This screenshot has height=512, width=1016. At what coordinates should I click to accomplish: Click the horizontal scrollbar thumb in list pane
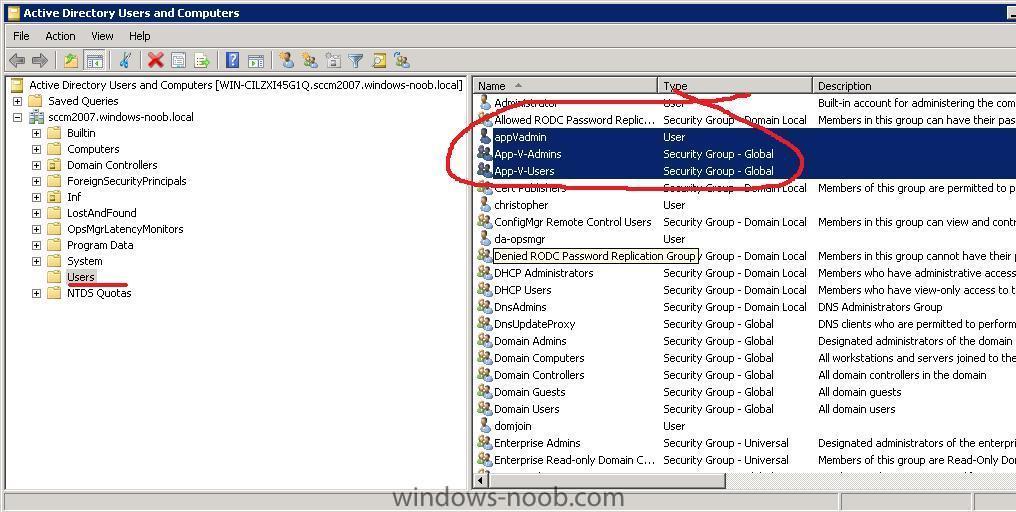point(606,480)
